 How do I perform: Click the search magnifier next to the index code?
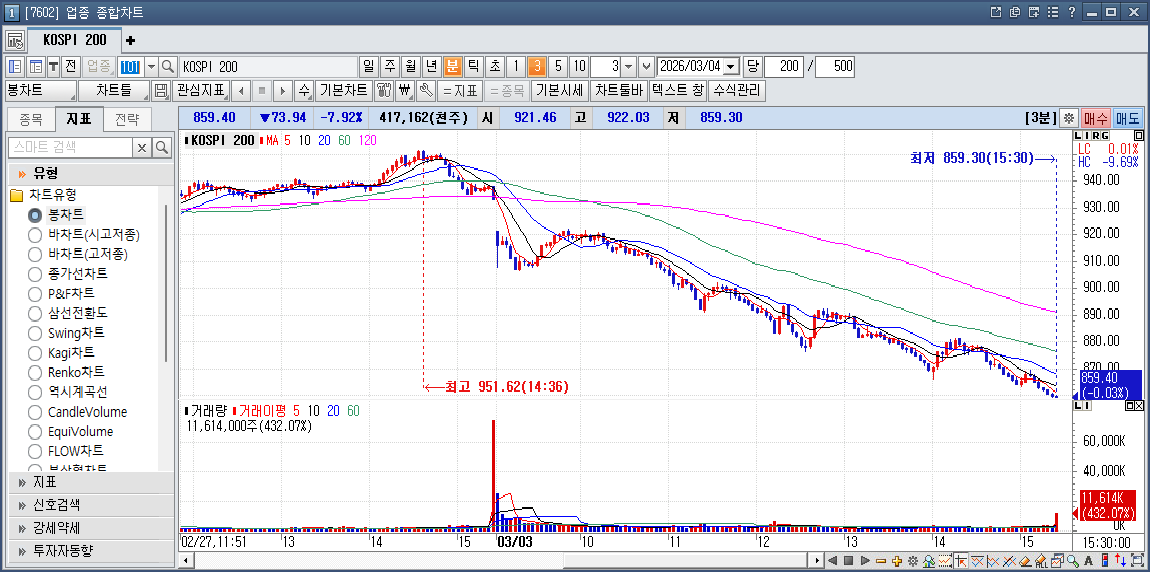[168, 67]
